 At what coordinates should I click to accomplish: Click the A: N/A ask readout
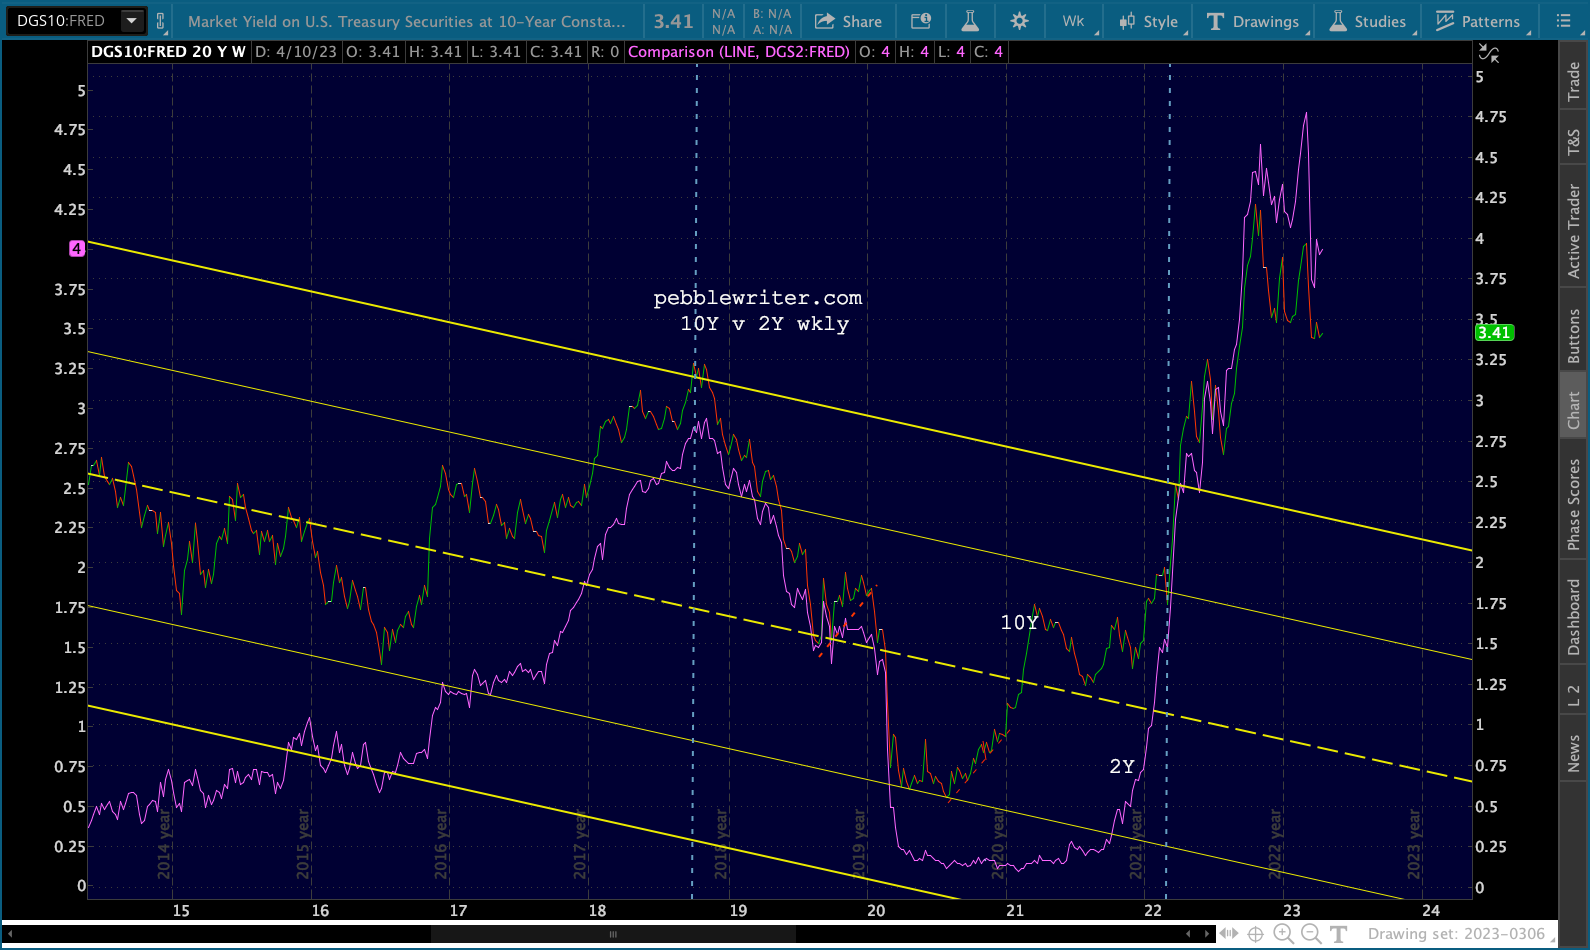(772, 29)
